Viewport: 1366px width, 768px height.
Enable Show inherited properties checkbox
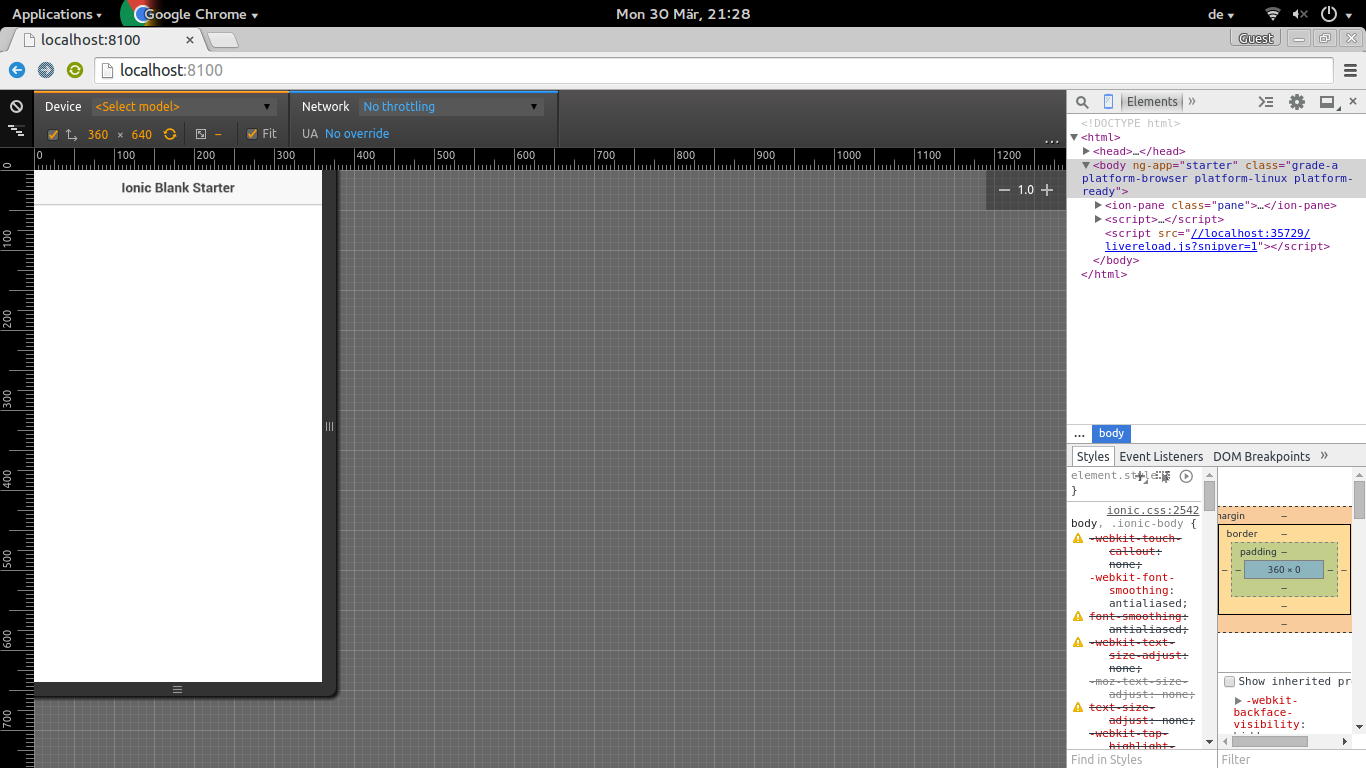point(1229,682)
